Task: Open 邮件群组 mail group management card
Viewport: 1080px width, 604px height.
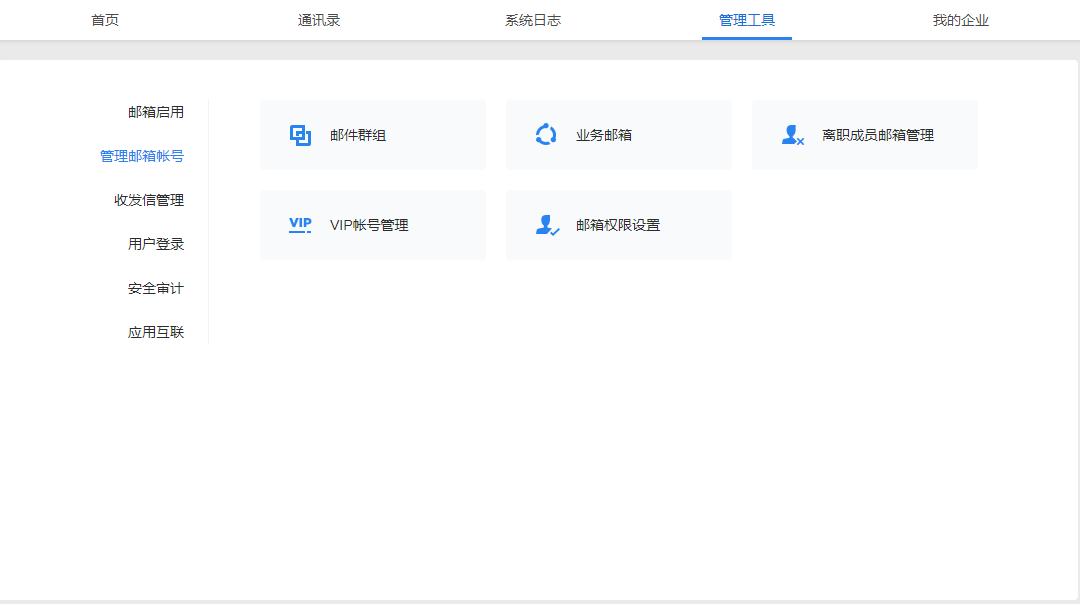Action: 373,134
